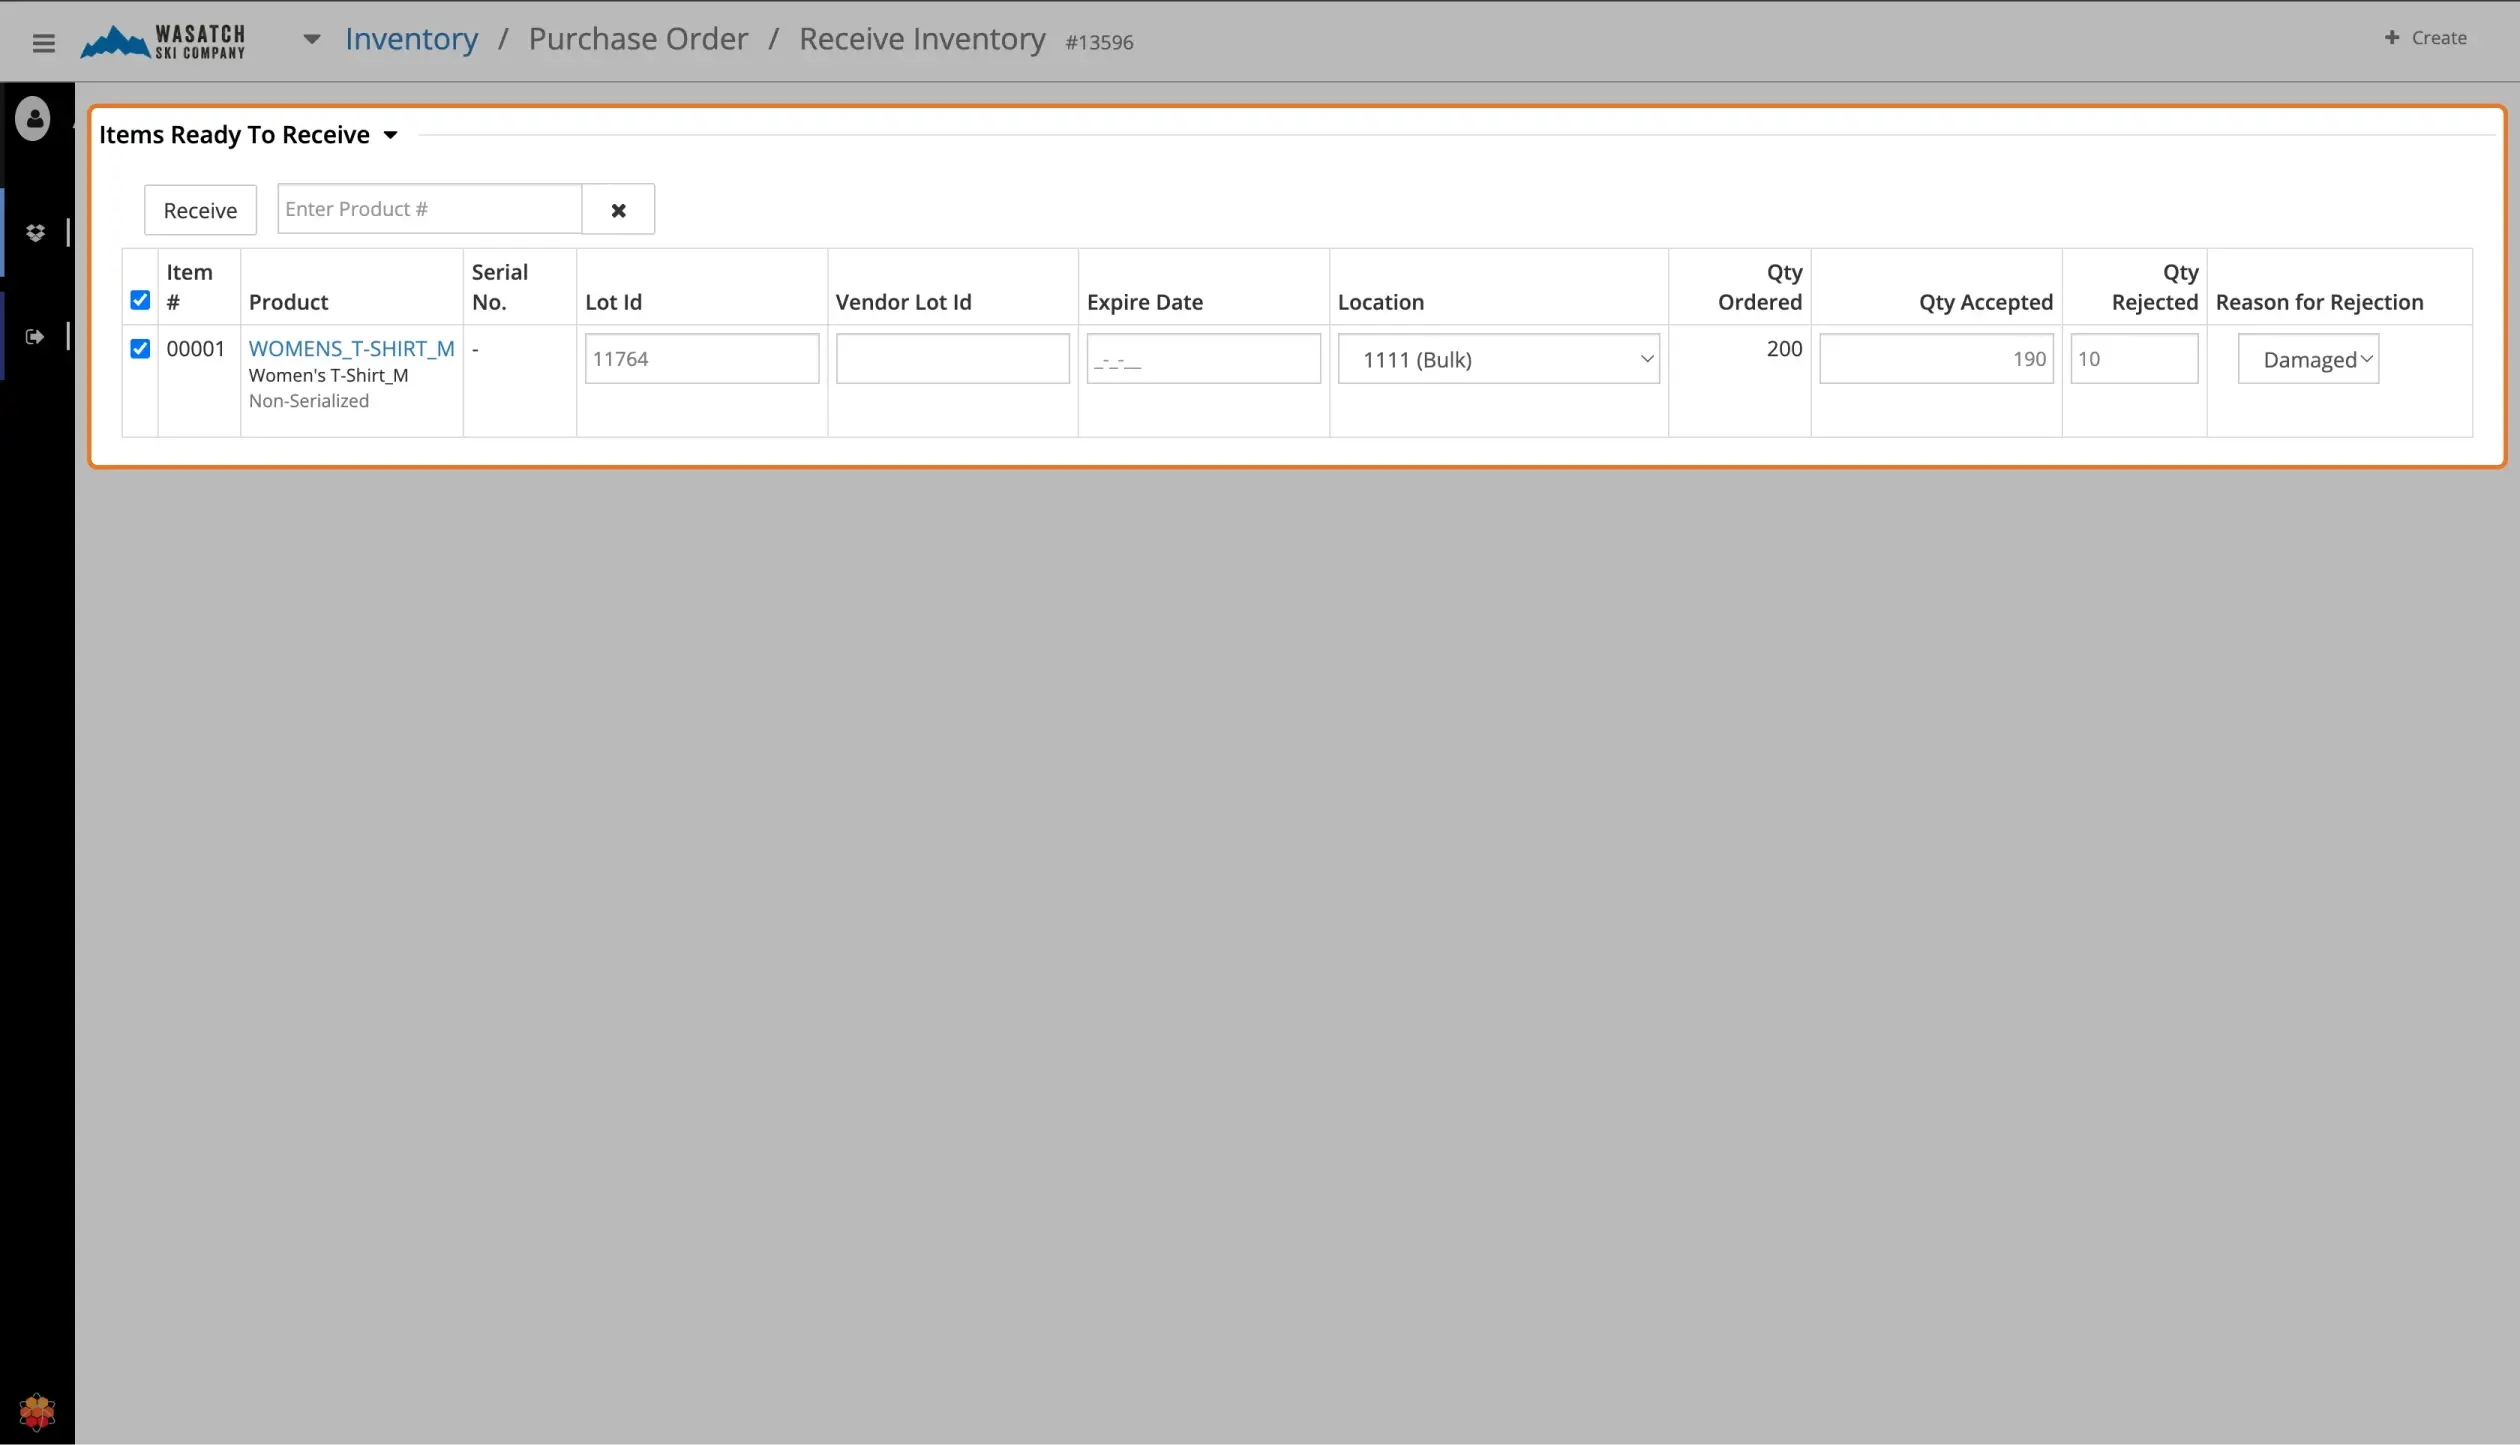Click the plus Create icon
The height and width of the screenshot is (1445, 2520).
[x=2391, y=38]
